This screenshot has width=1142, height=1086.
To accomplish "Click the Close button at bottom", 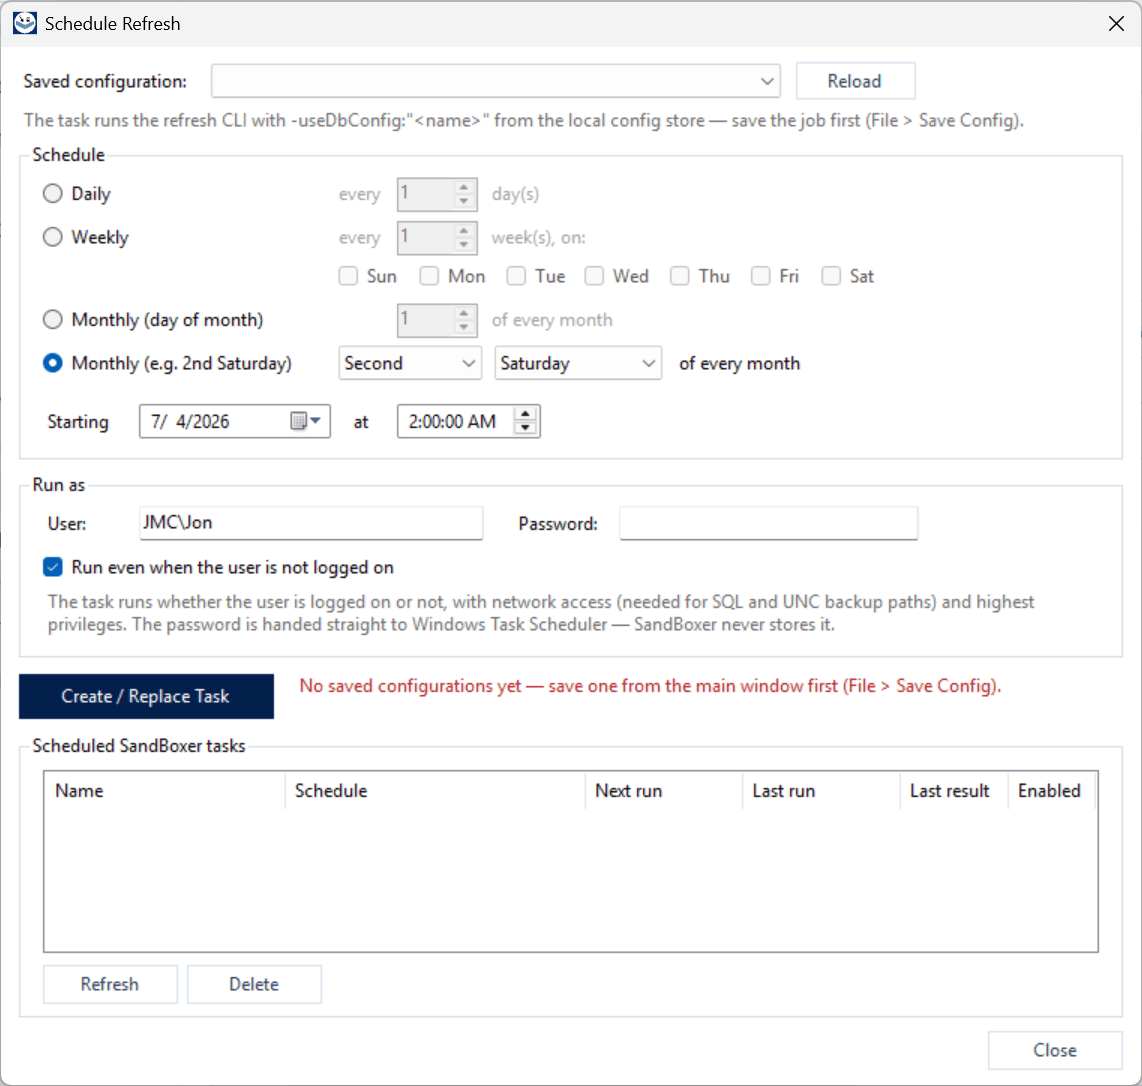I will coord(1055,1050).
